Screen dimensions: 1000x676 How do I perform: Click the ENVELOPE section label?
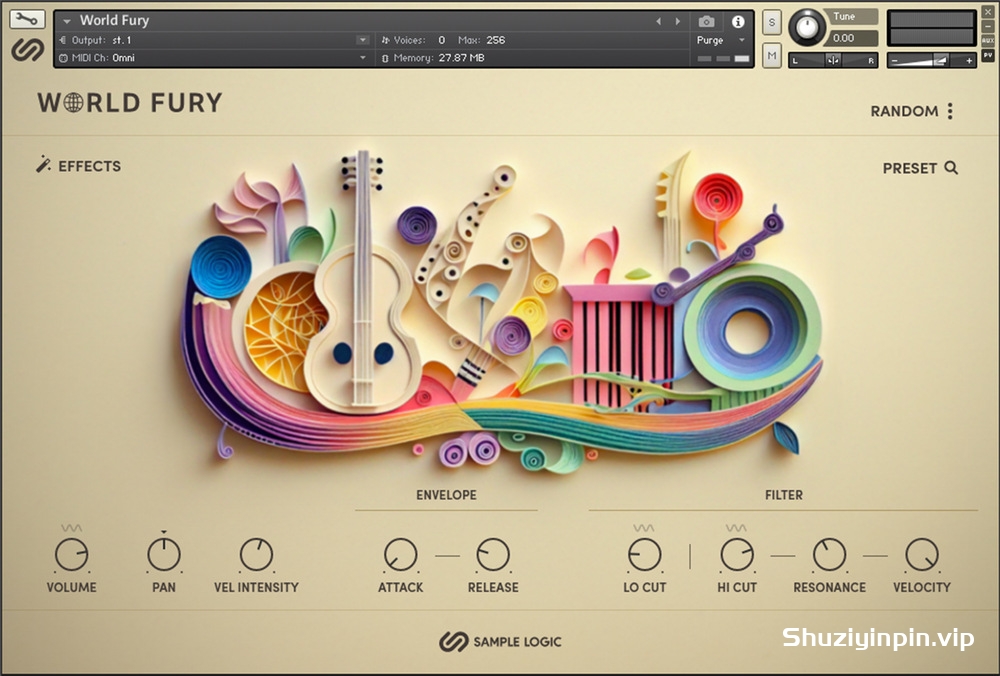click(446, 495)
